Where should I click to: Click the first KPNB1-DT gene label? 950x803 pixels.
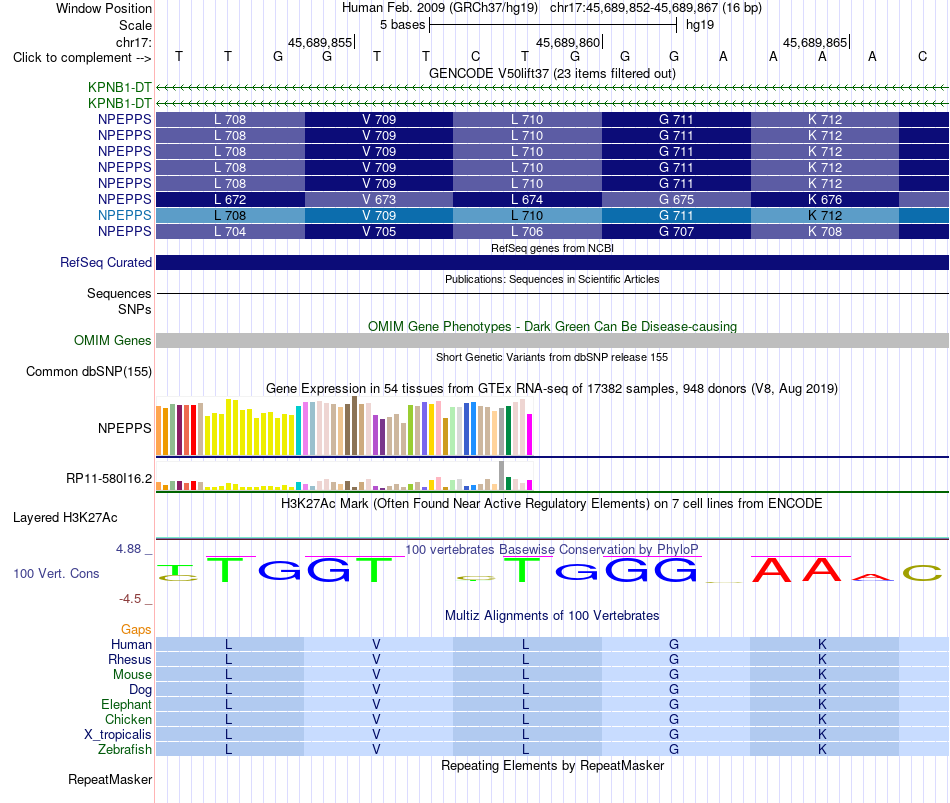point(119,87)
